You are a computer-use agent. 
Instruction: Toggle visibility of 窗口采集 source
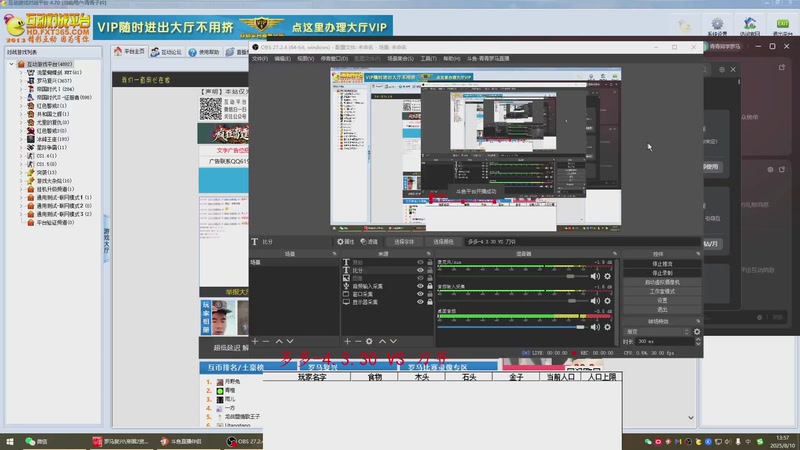tap(420, 294)
